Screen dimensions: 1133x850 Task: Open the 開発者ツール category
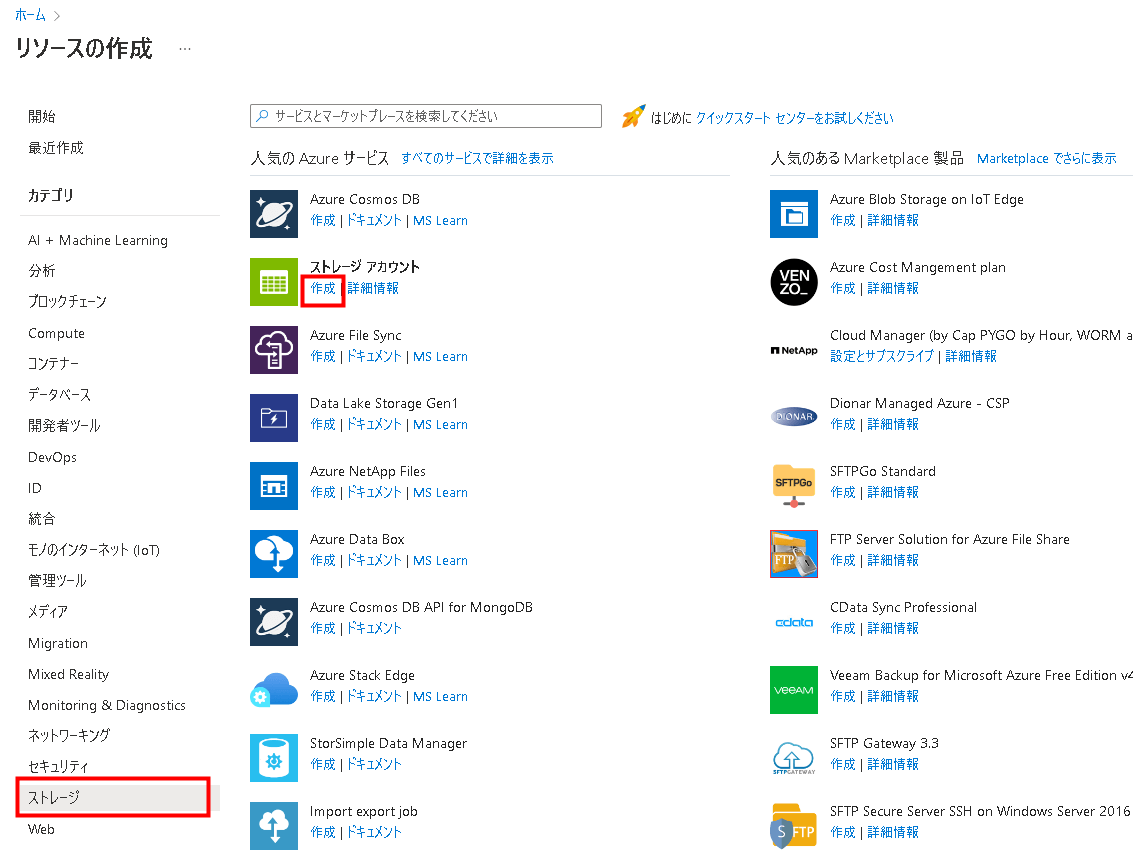(x=64, y=426)
